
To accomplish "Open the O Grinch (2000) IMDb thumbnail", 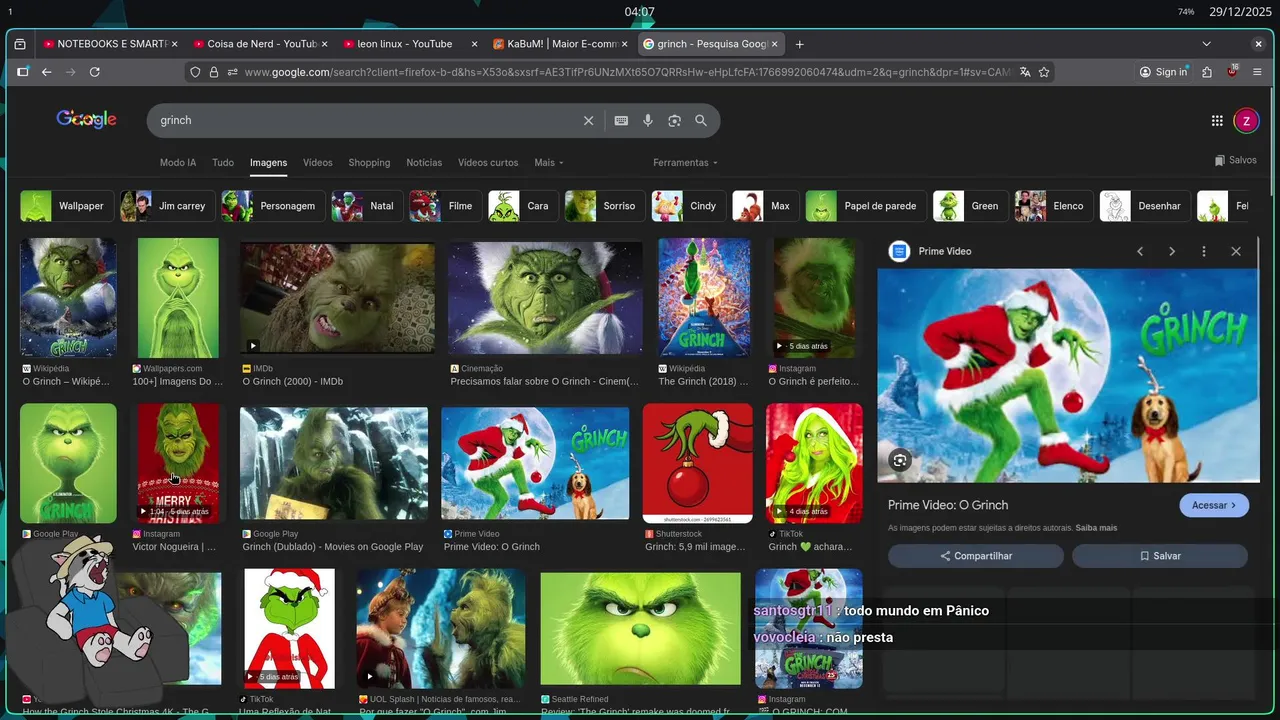I will point(337,298).
